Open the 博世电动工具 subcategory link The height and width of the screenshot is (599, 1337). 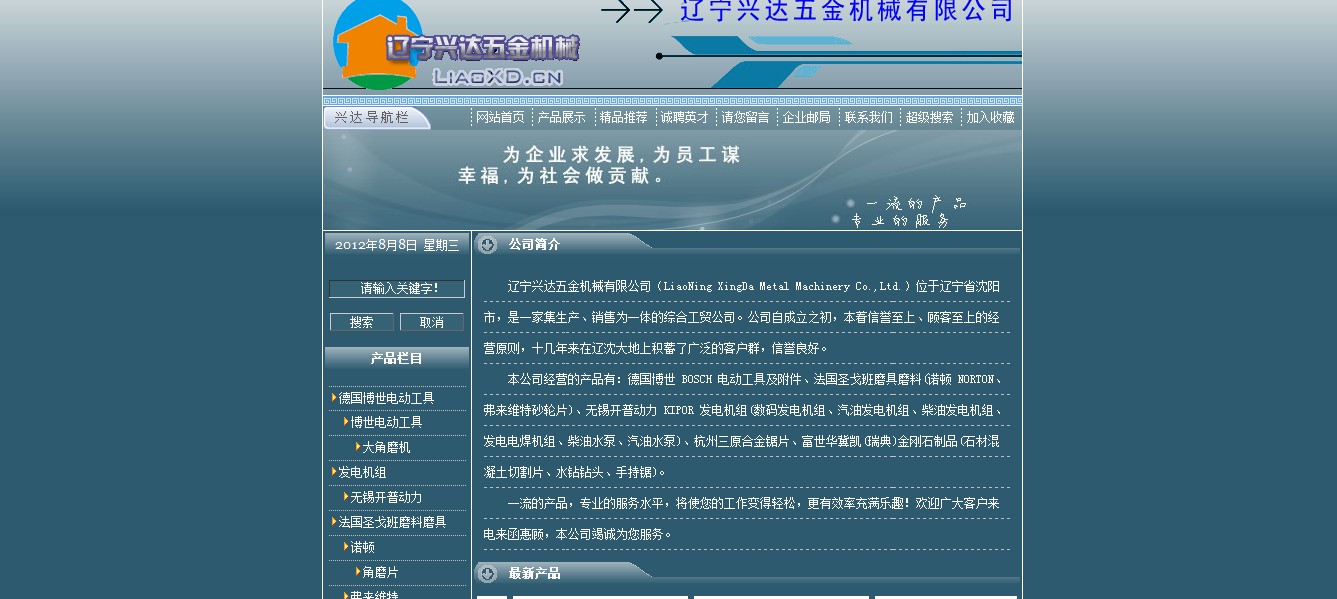click(386, 422)
